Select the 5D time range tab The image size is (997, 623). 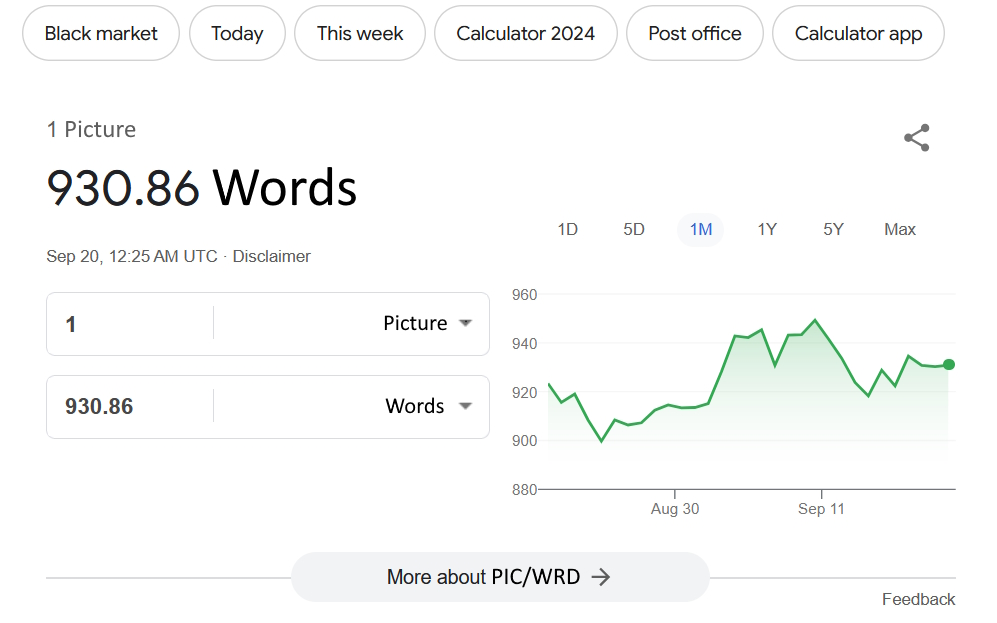(x=634, y=229)
